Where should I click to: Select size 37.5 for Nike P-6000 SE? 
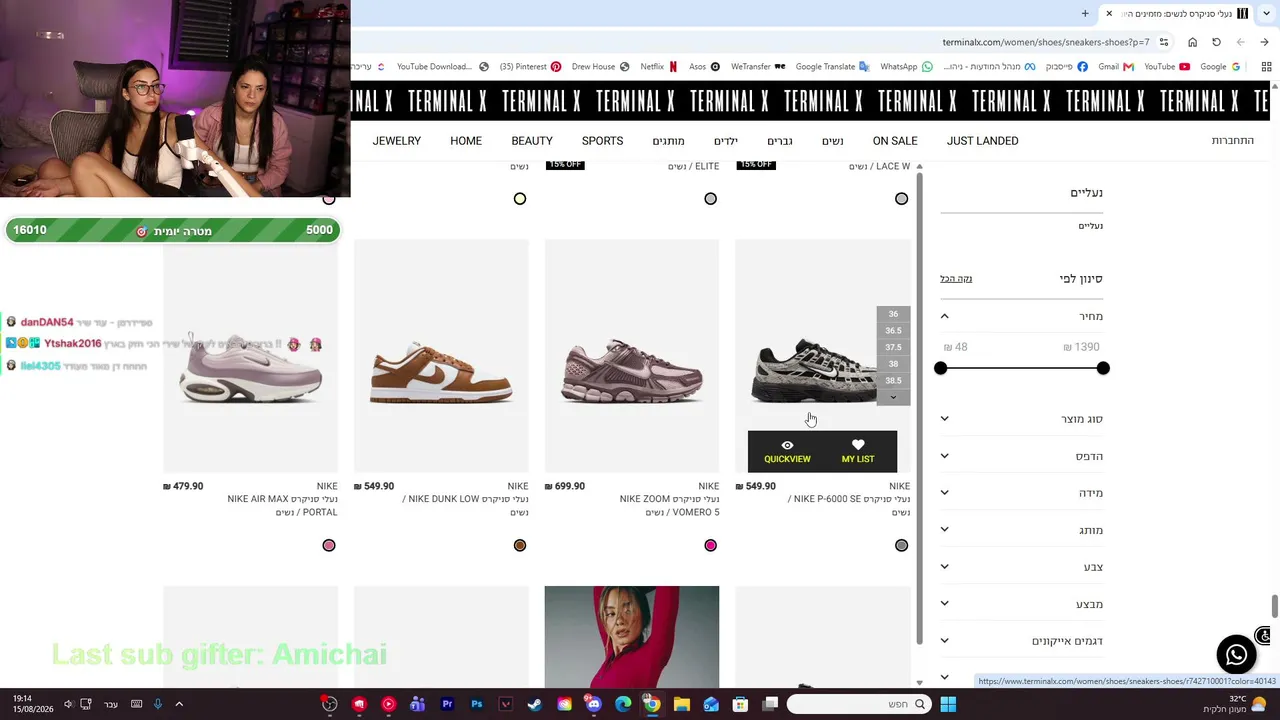pos(893,347)
